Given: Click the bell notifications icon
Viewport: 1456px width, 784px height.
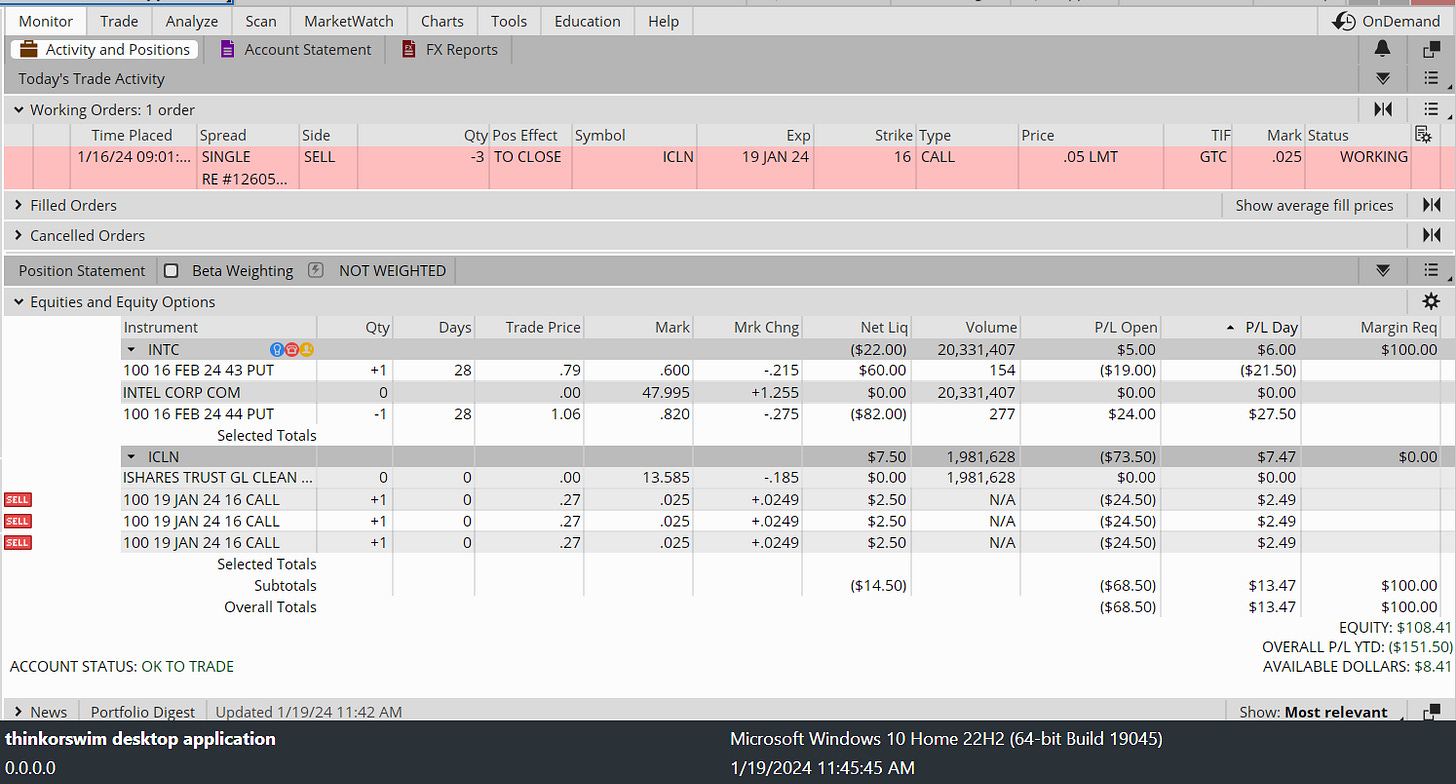Looking at the screenshot, I should [x=1383, y=49].
